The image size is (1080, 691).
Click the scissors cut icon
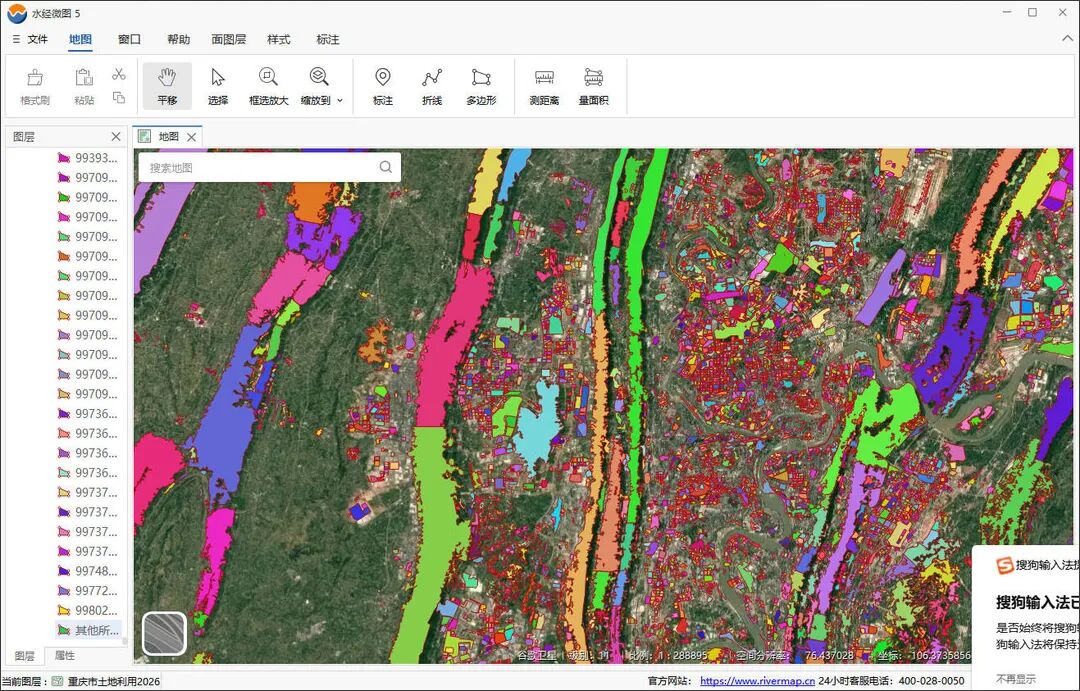tap(118, 74)
